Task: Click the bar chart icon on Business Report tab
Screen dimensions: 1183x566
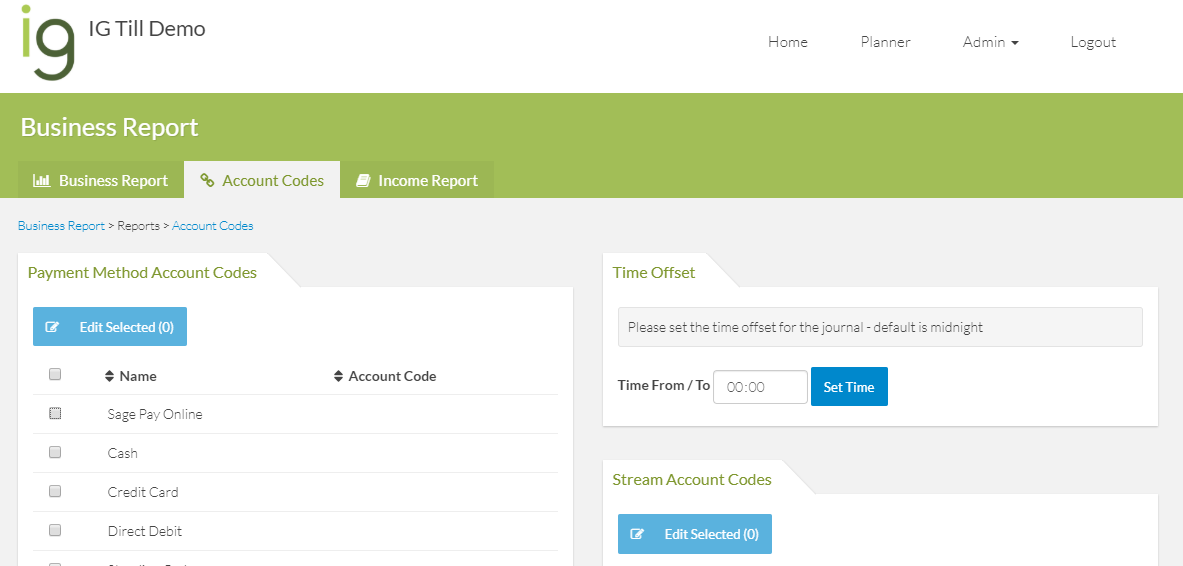Action: tap(42, 181)
